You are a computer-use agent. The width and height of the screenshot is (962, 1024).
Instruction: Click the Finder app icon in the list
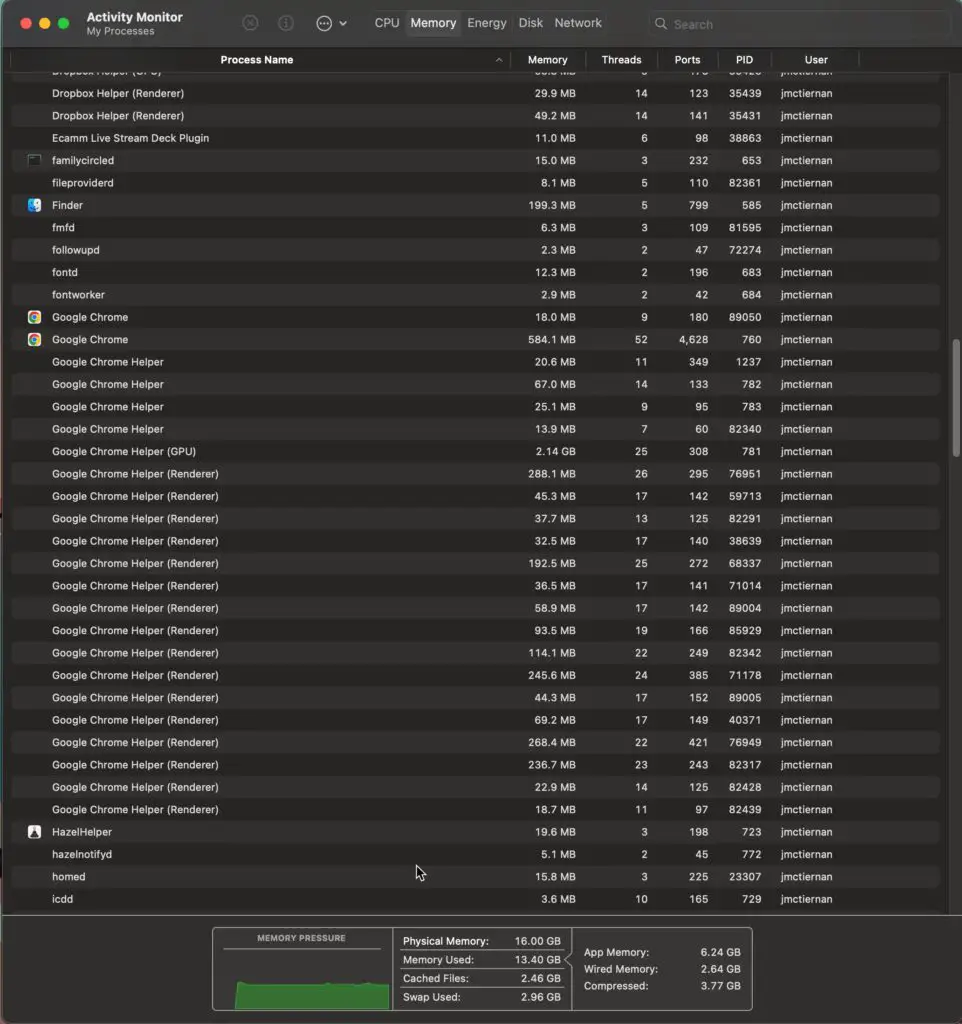click(x=35, y=205)
